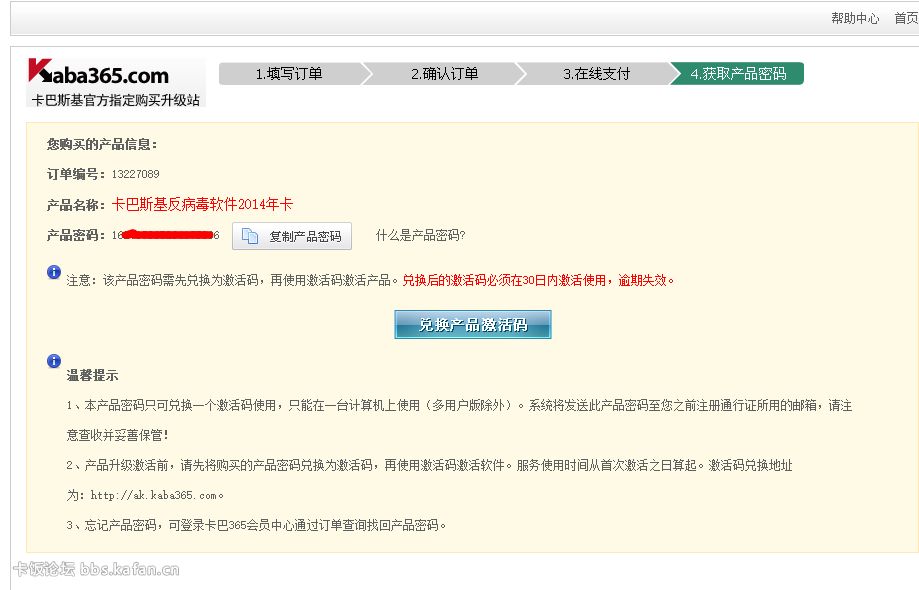Click the 订单编号 label
The height and width of the screenshot is (590, 919).
[x=76, y=174]
